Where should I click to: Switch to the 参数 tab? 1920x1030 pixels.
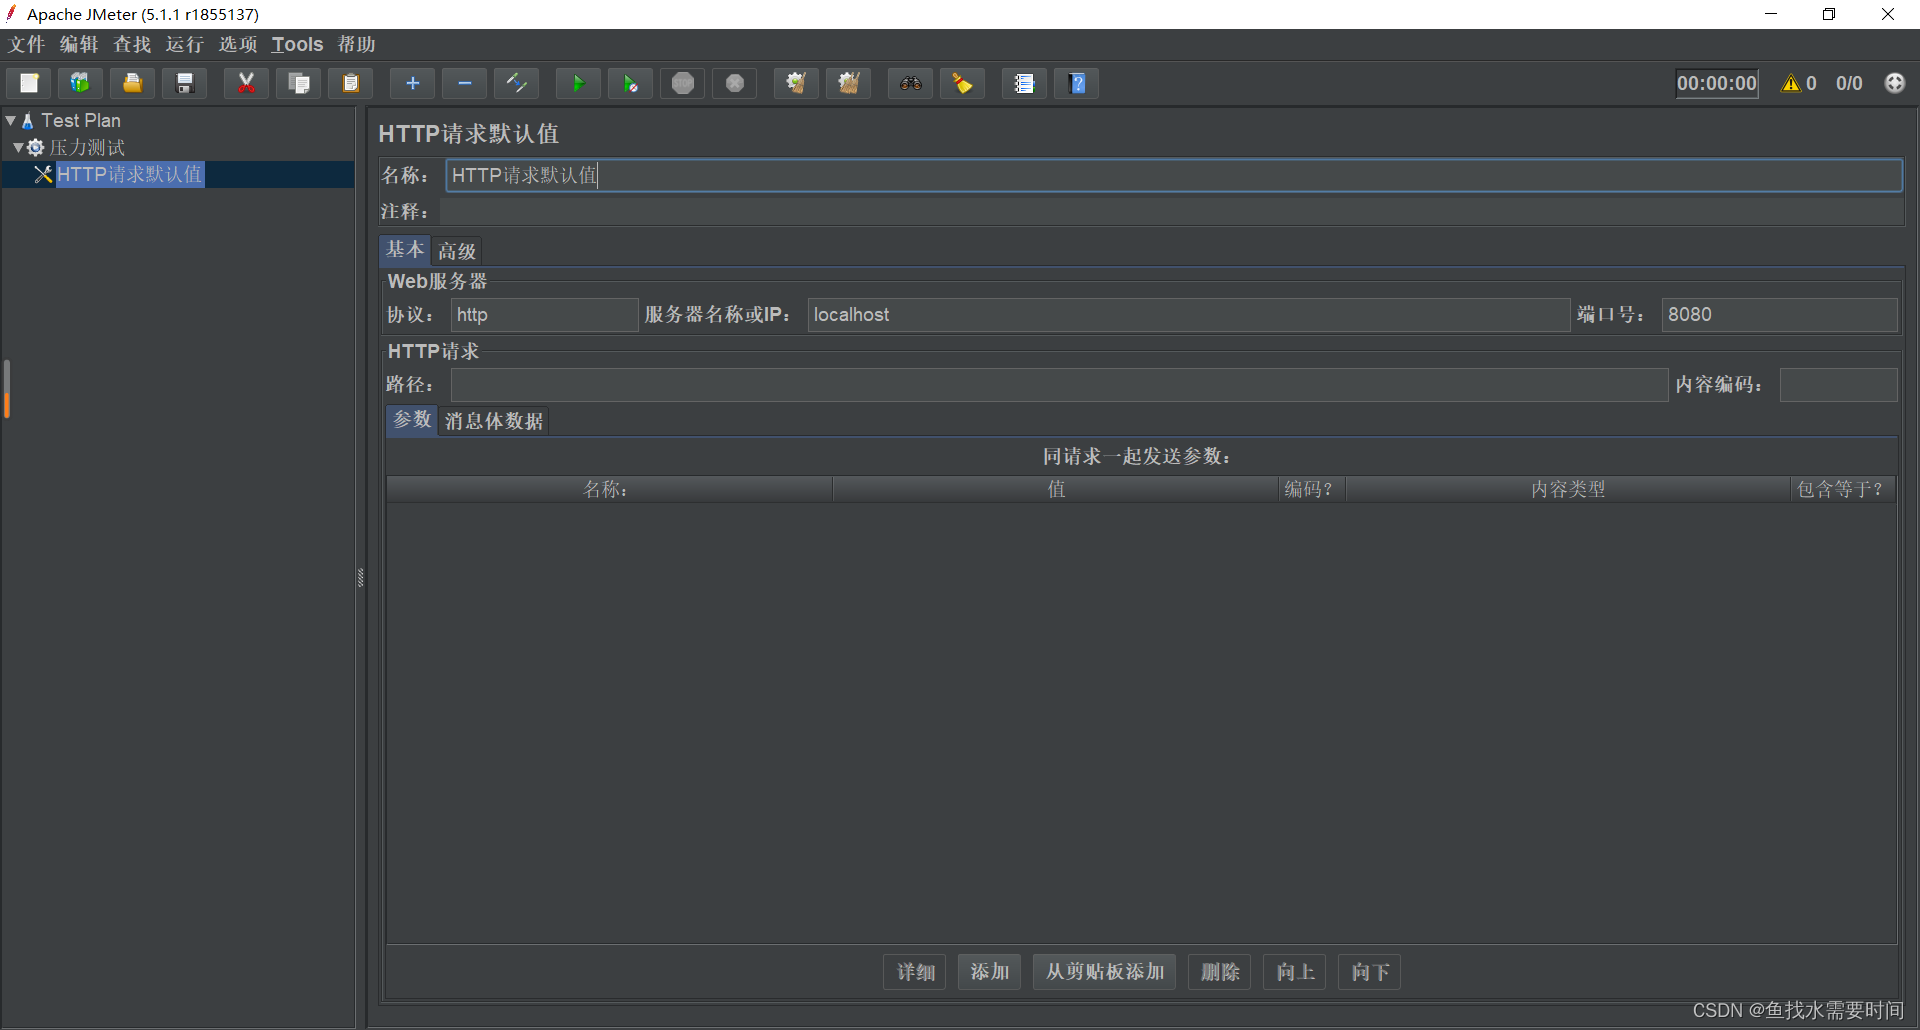coord(412,420)
